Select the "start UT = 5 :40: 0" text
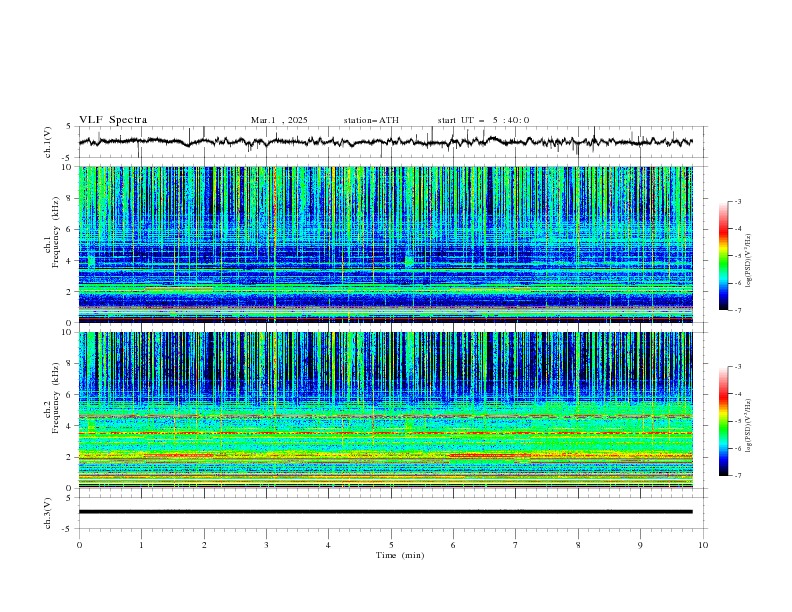This screenshot has width=792, height=612. pyautogui.click(x=483, y=120)
